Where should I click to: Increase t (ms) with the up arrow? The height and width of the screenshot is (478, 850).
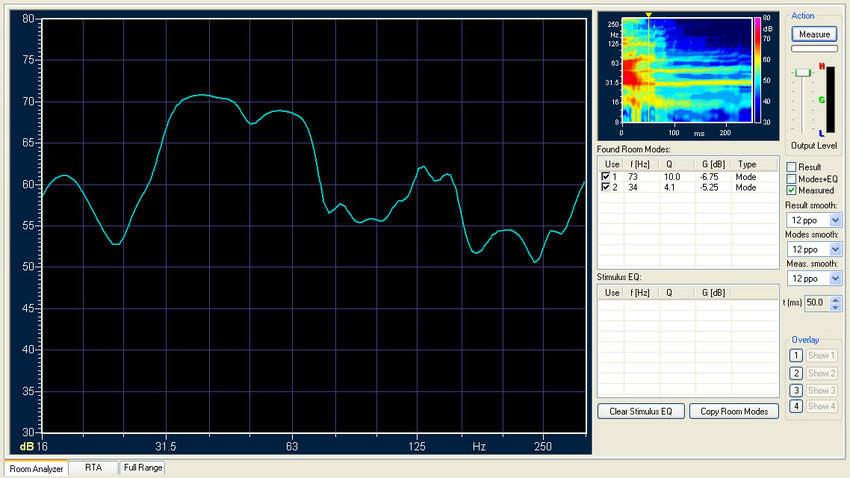(x=835, y=300)
